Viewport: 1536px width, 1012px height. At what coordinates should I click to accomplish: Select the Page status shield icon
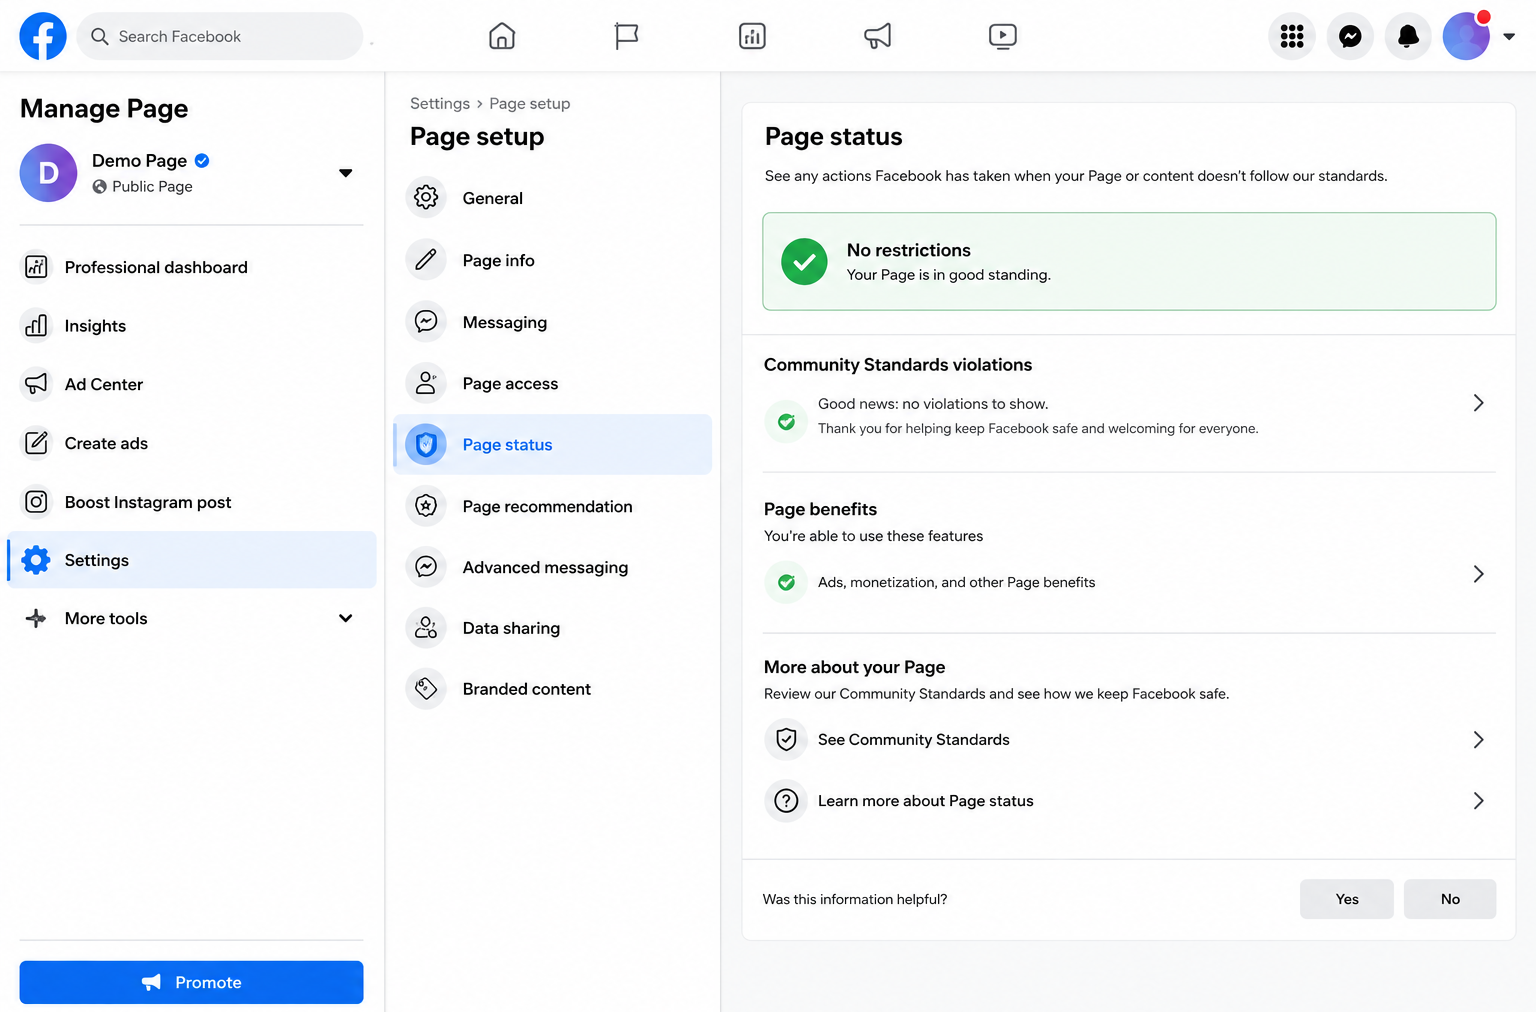(426, 444)
